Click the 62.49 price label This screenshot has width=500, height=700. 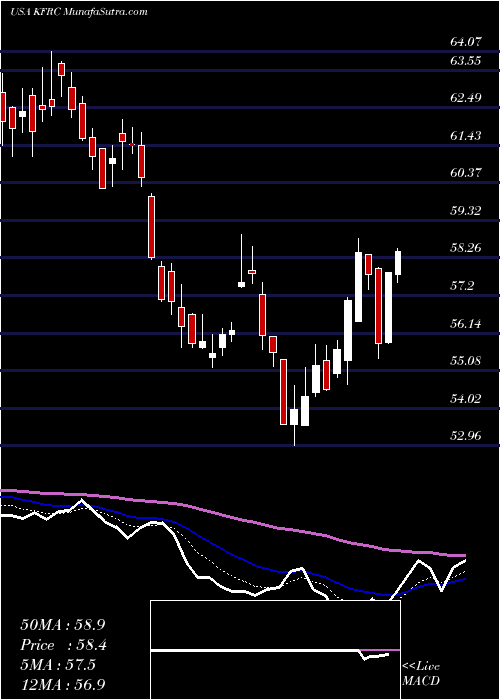[x=466, y=98]
